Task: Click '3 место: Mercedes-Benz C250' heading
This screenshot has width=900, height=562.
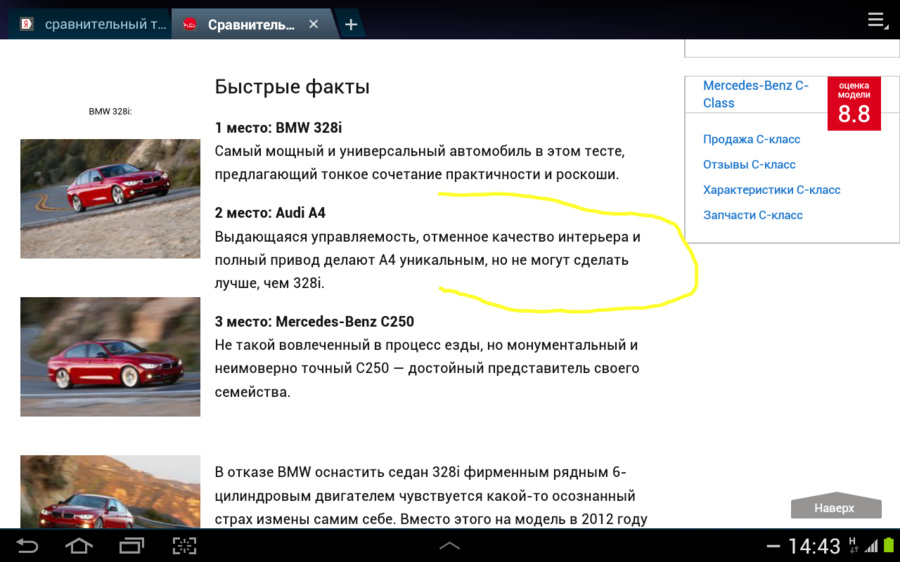Action: pyautogui.click(x=314, y=321)
